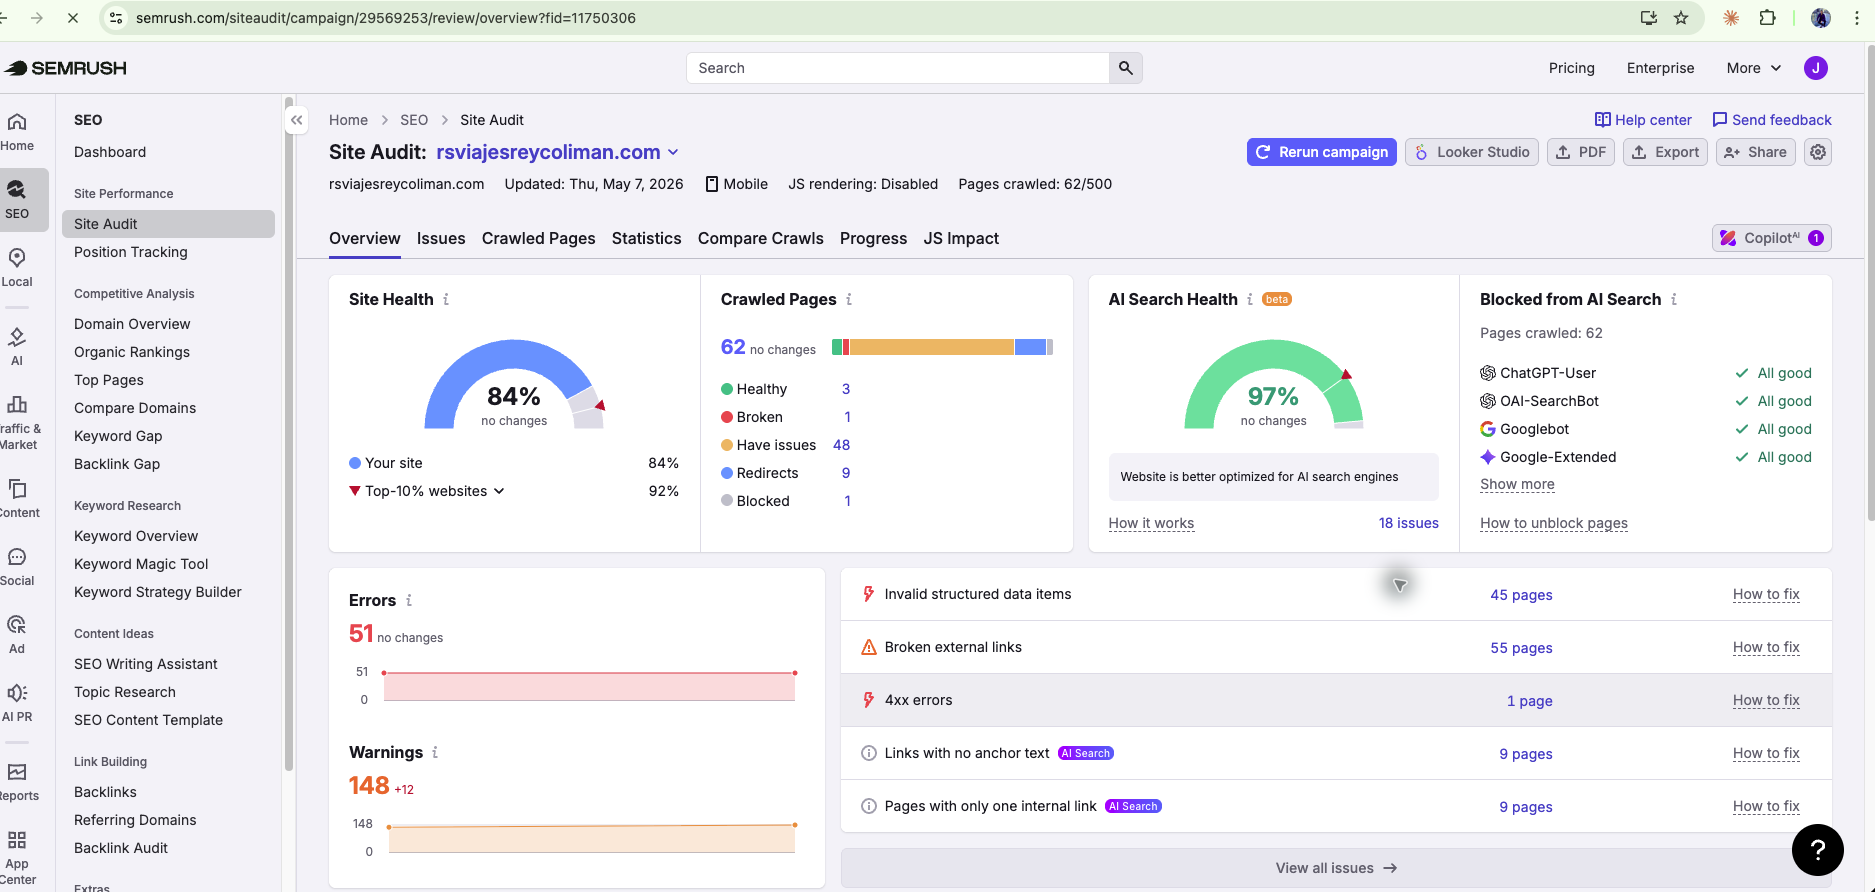Click the search magnifier button
The image size is (1875, 892).
point(1126,68)
